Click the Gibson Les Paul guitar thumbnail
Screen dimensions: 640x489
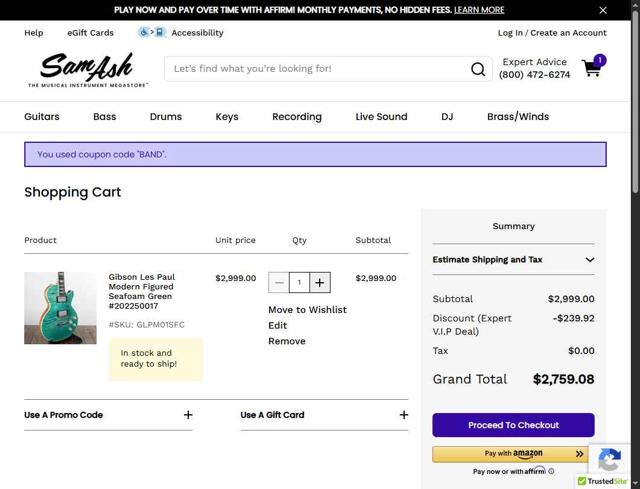tap(60, 308)
